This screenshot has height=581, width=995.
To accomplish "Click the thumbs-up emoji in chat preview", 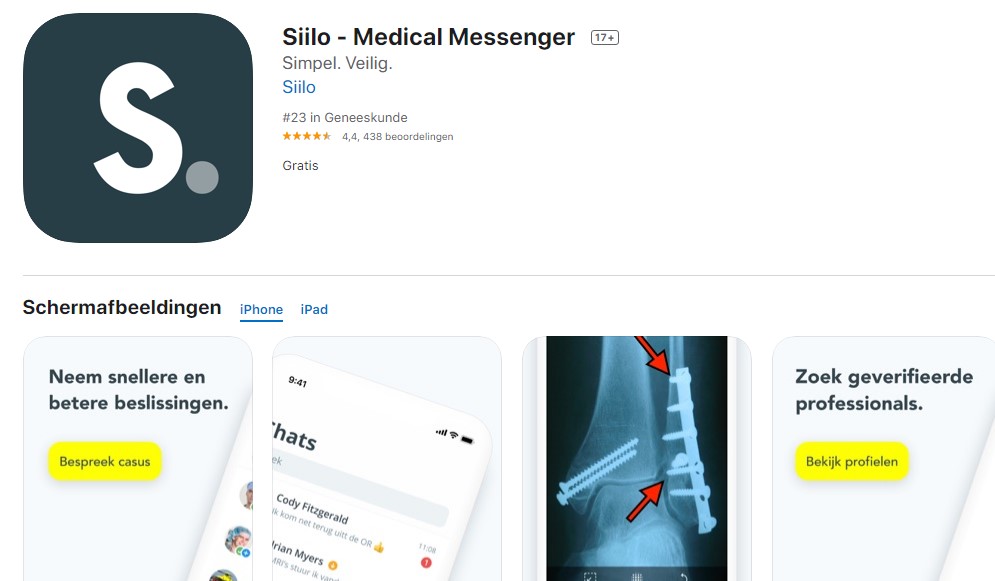I will pyautogui.click(x=379, y=547).
